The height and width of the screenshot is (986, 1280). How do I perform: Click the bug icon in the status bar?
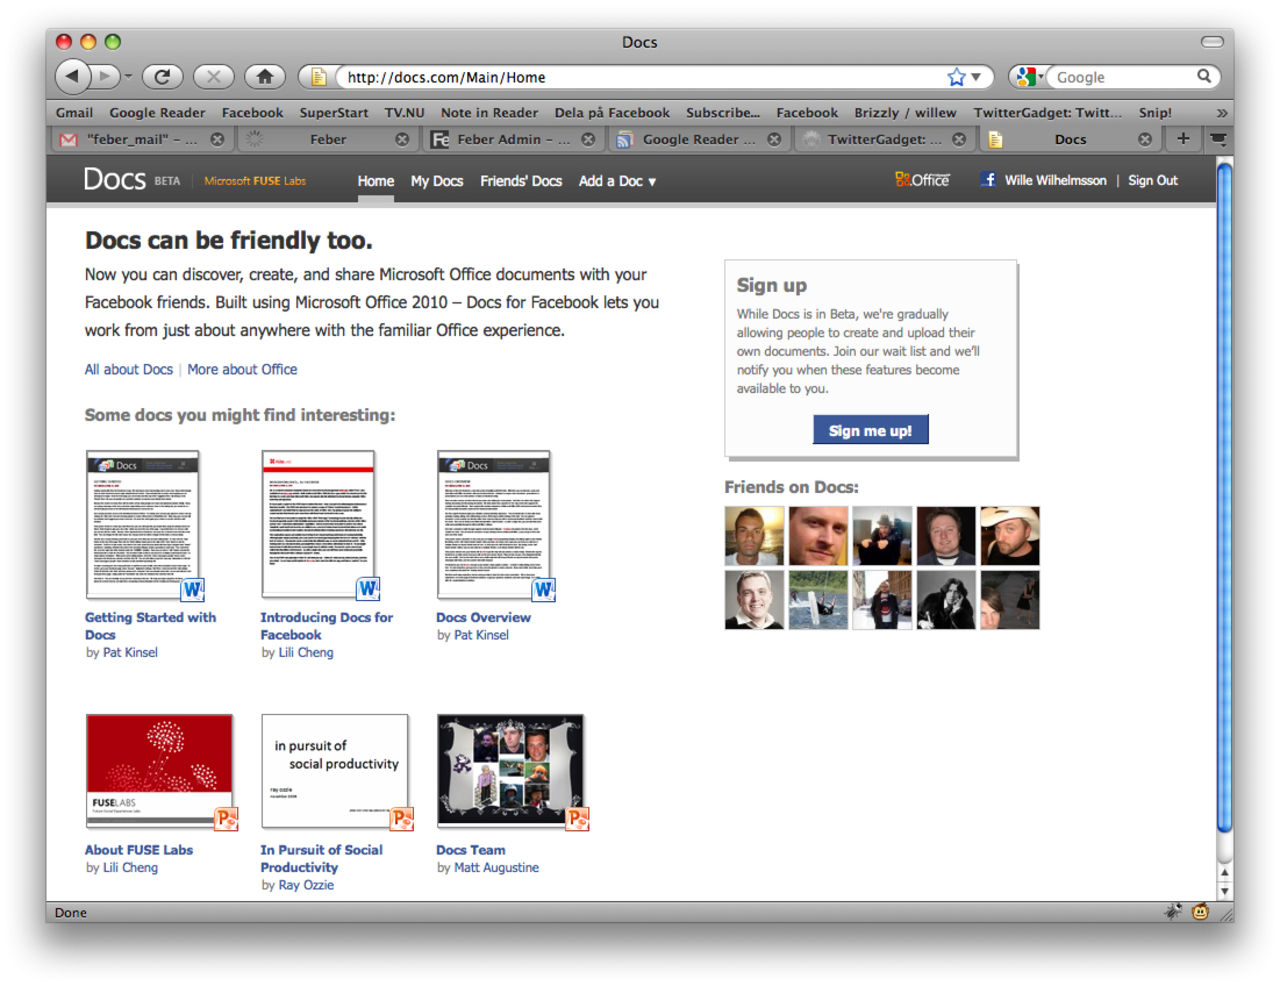click(x=1172, y=912)
